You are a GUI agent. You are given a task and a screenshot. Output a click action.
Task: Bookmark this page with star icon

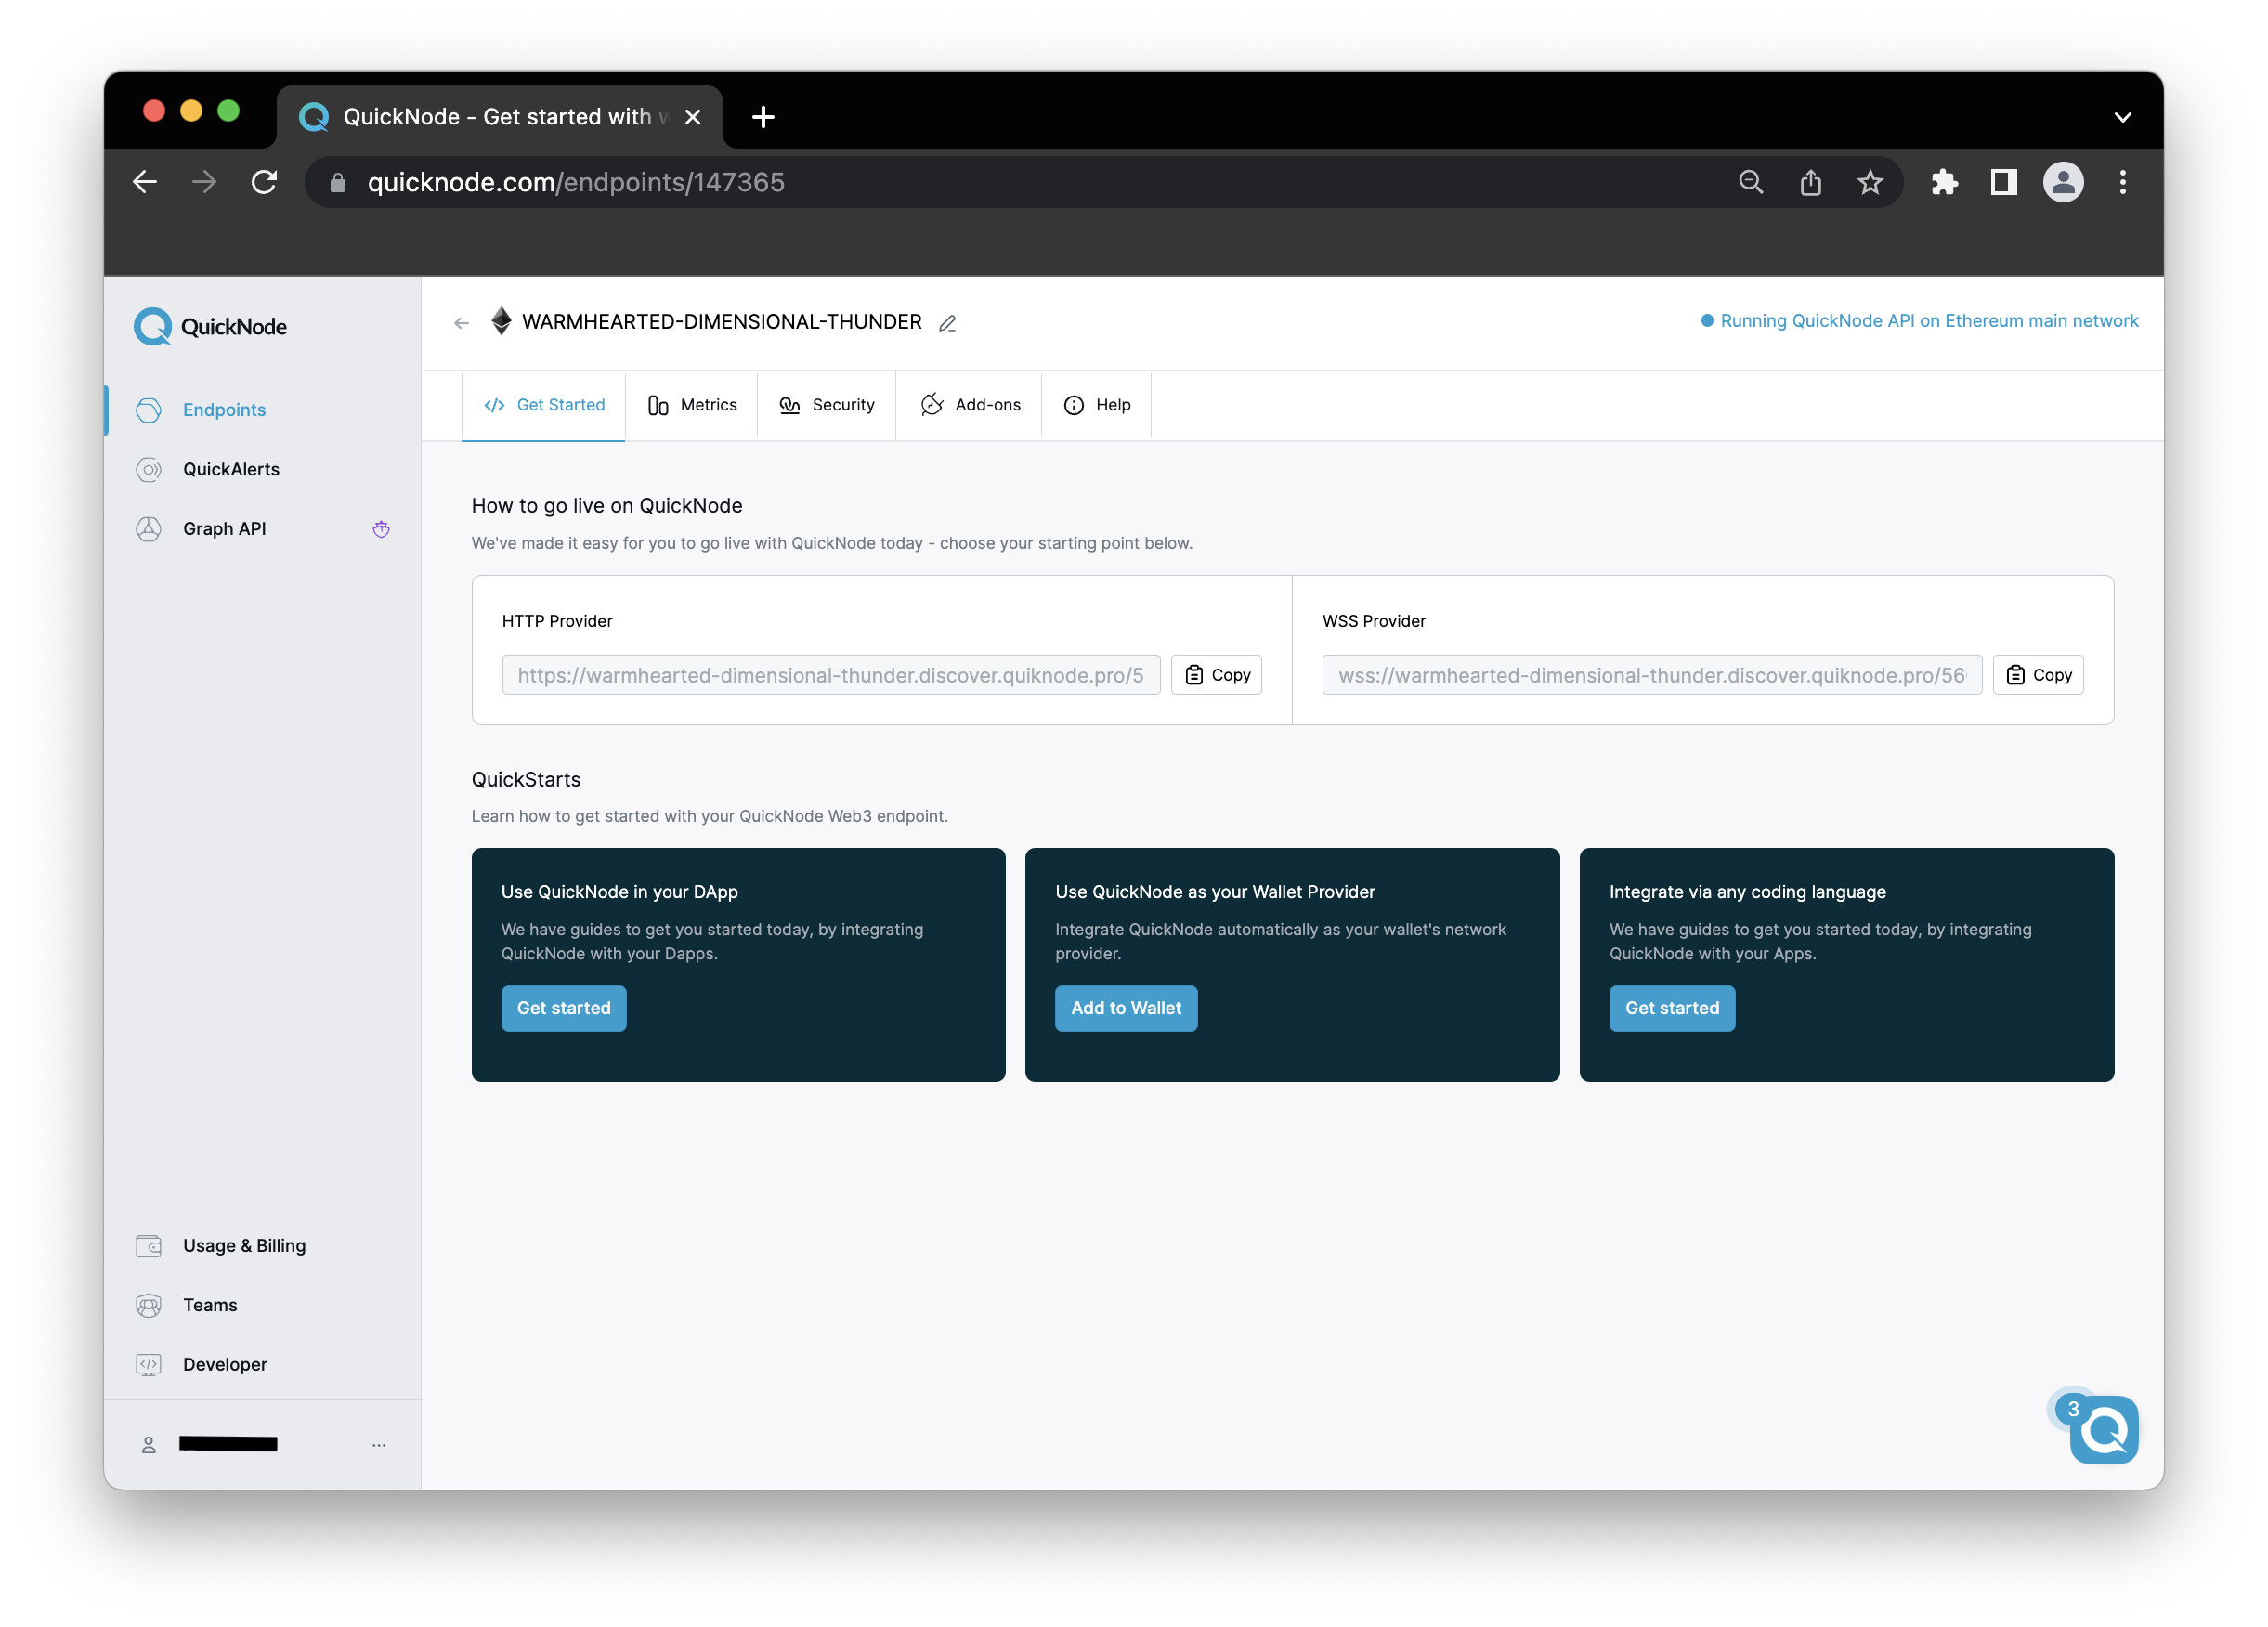coord(1870,182)
